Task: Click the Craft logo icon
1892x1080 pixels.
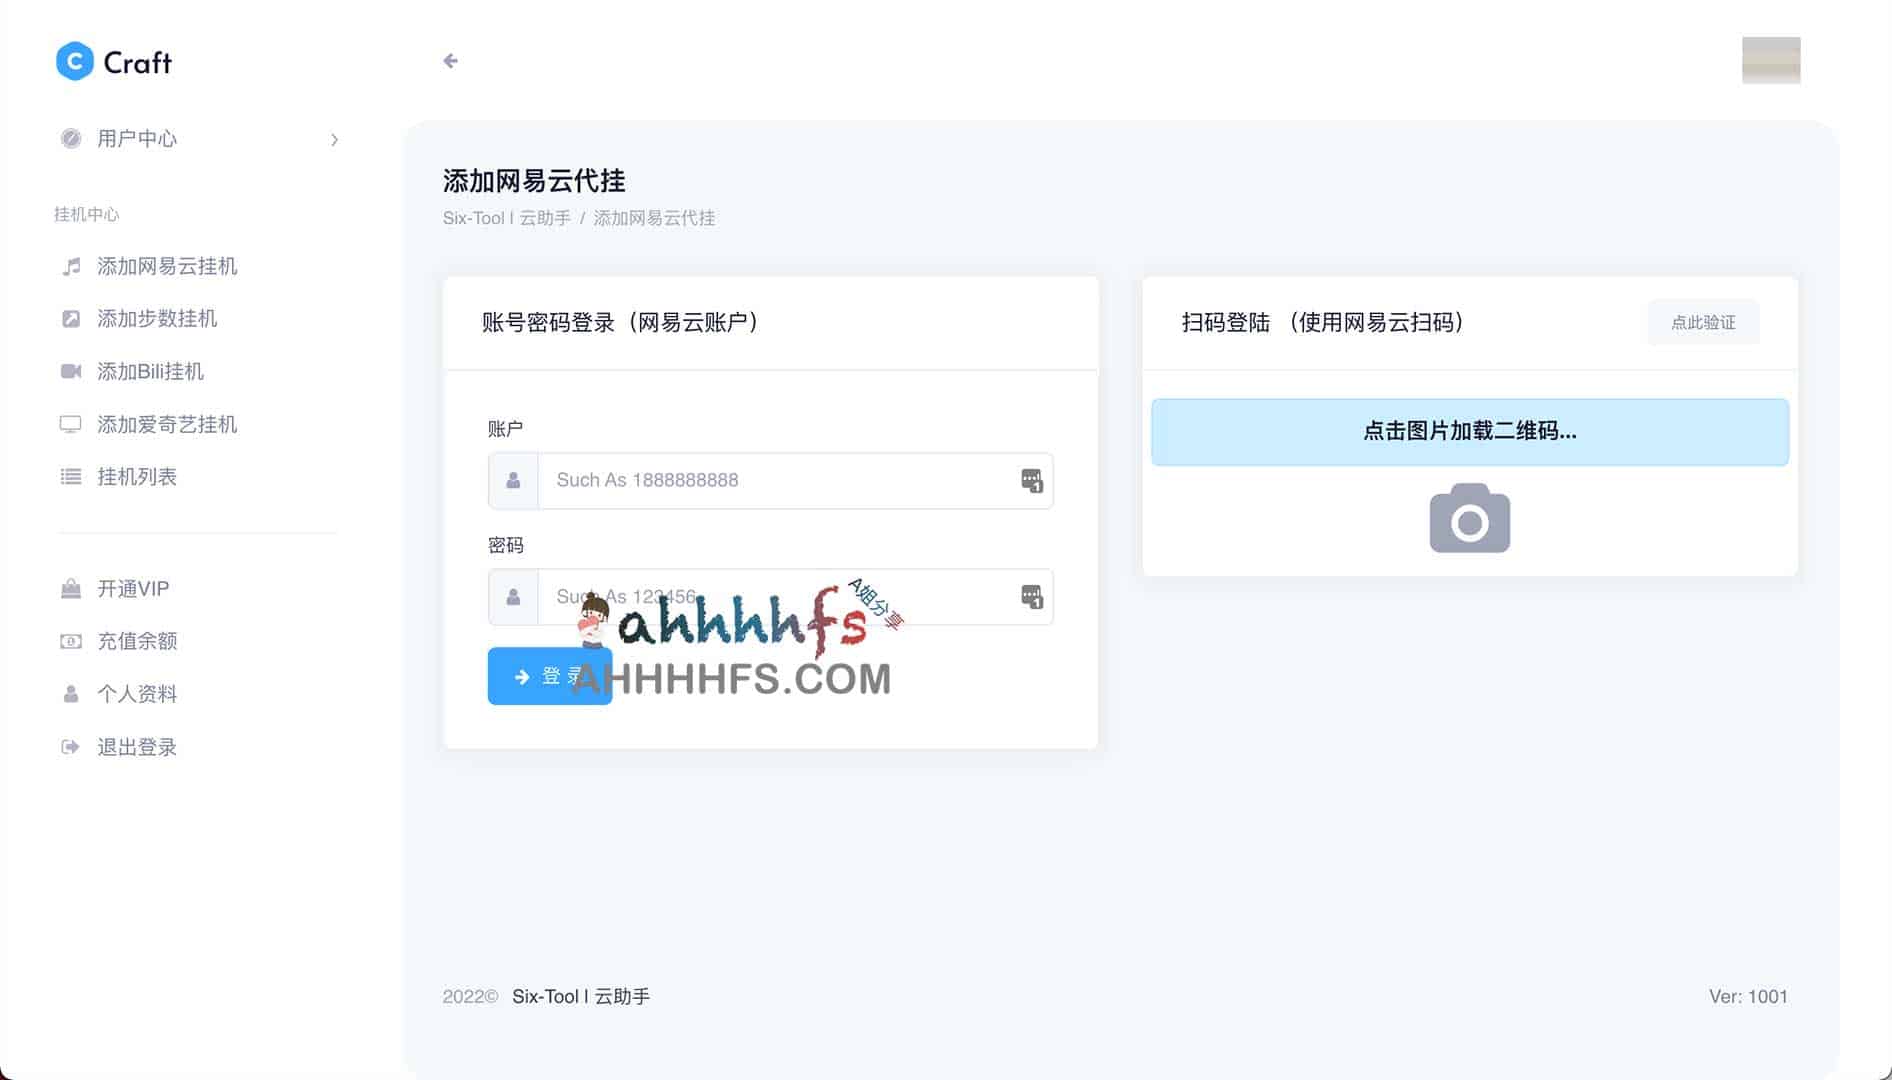Action: pyautogui.click(x=74, y=62)
